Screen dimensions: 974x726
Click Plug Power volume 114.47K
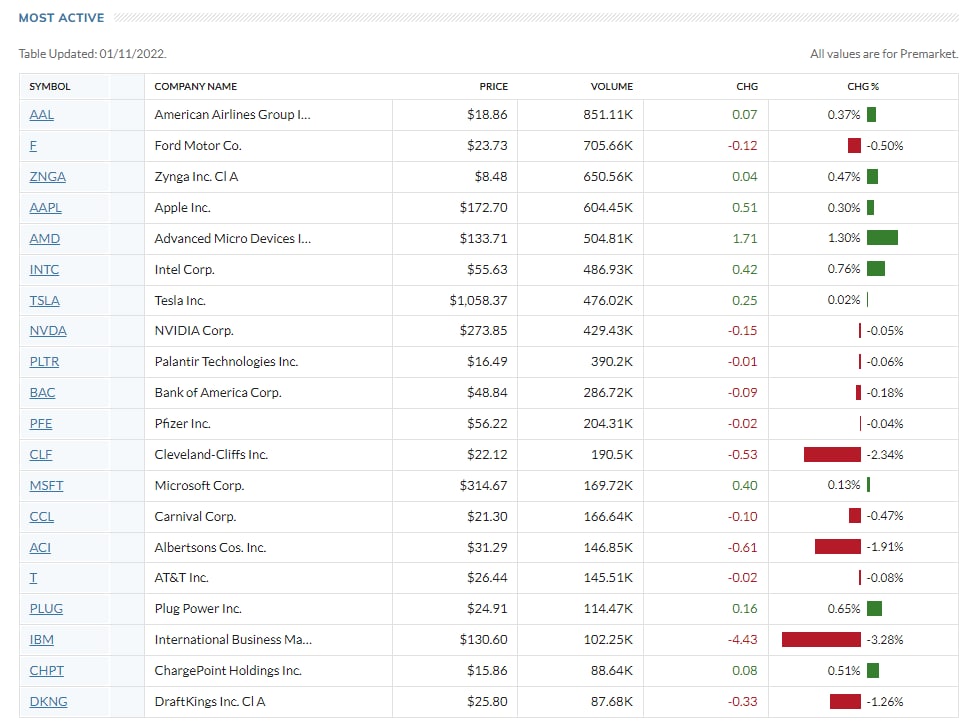[608, 609]
